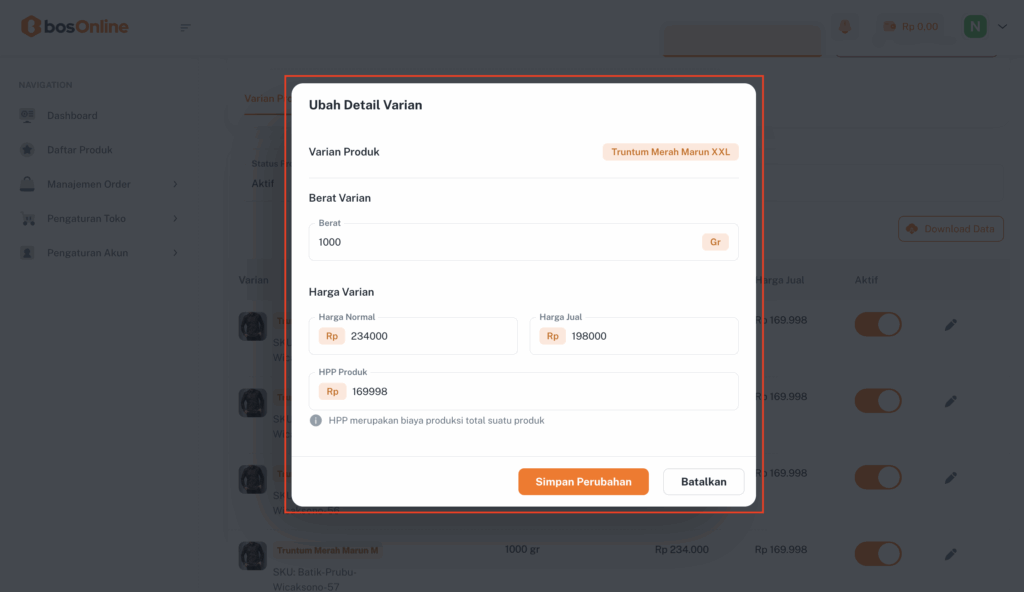Image resolution: width=1024 pixels, height=592 pixels.
Task: Click the Pengaturan Toko shop icon
Action: [x=28, y=218]
